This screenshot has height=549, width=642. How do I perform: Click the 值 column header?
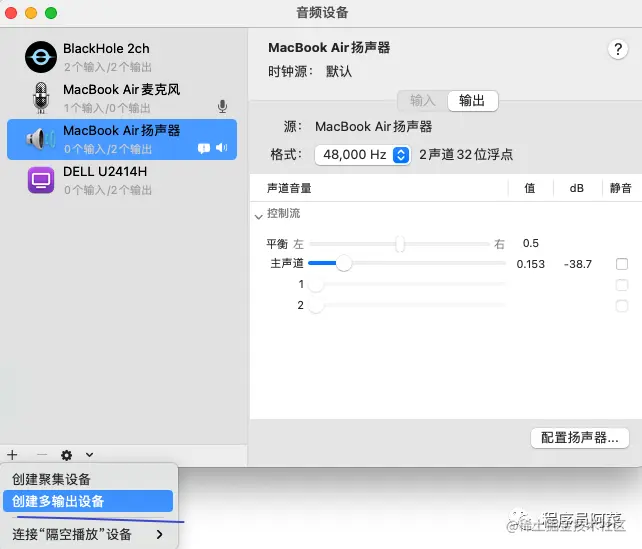pos(530,188)
